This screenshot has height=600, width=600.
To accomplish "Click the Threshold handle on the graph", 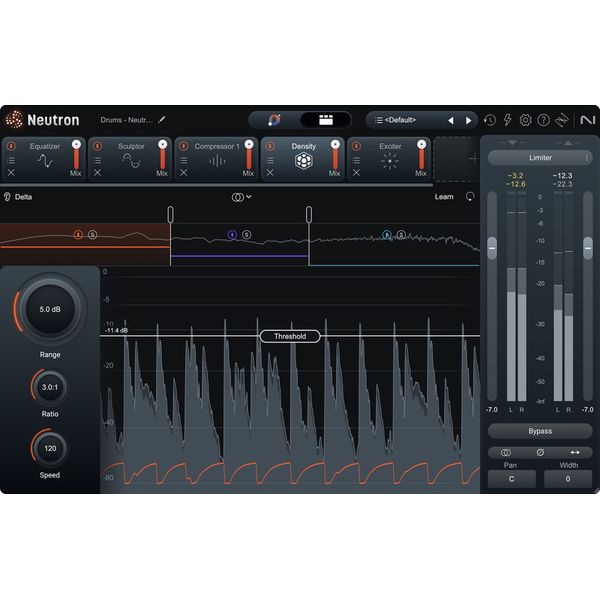I will pos(290,337).
